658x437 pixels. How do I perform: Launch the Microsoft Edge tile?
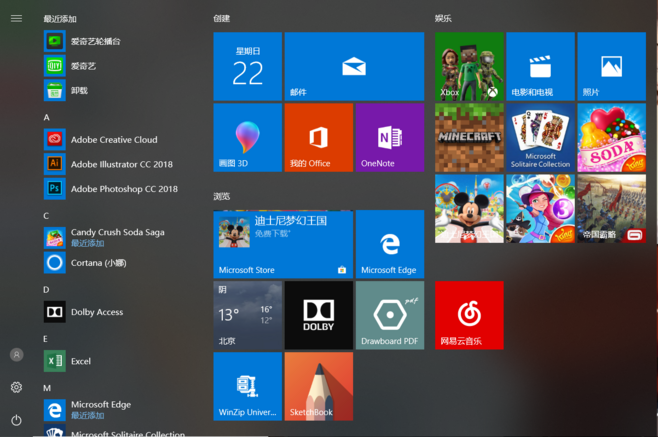click(390, 244)
